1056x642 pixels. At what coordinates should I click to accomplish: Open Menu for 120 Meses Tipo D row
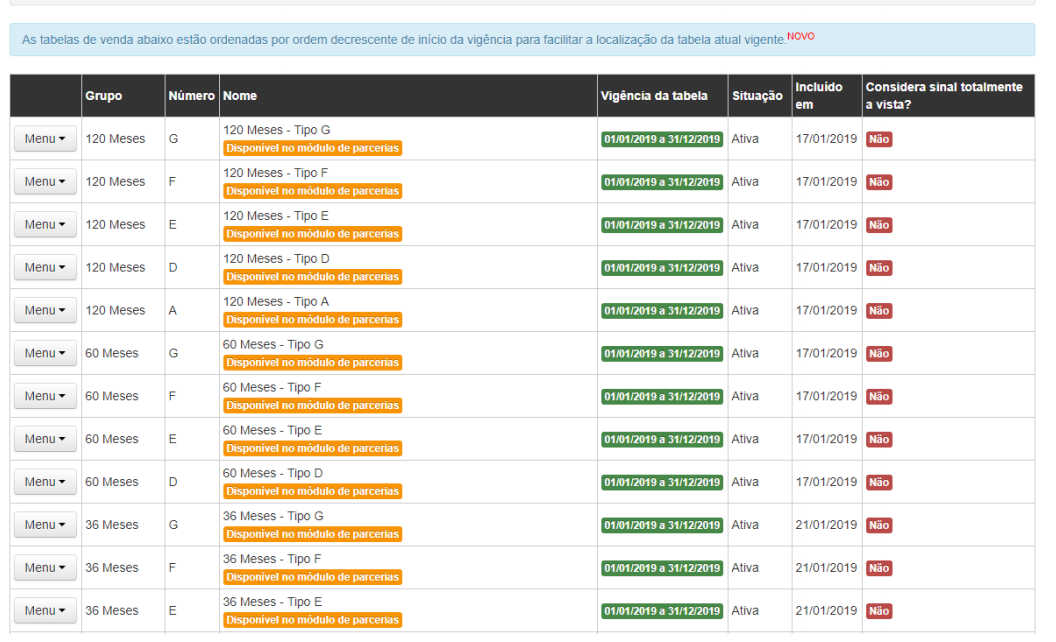[45, 268]
